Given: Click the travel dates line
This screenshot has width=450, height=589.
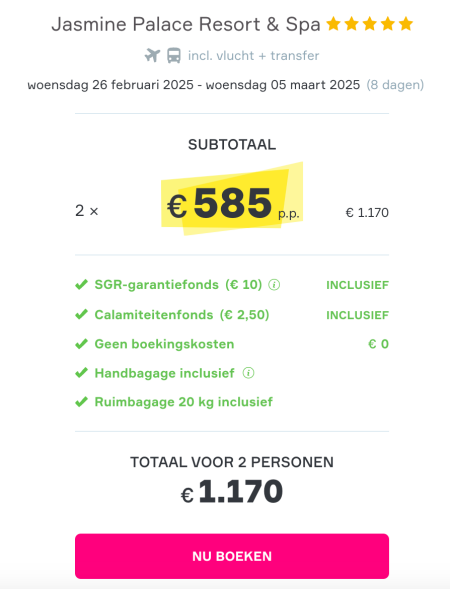Looking at the screenshot, I should 193,85.
